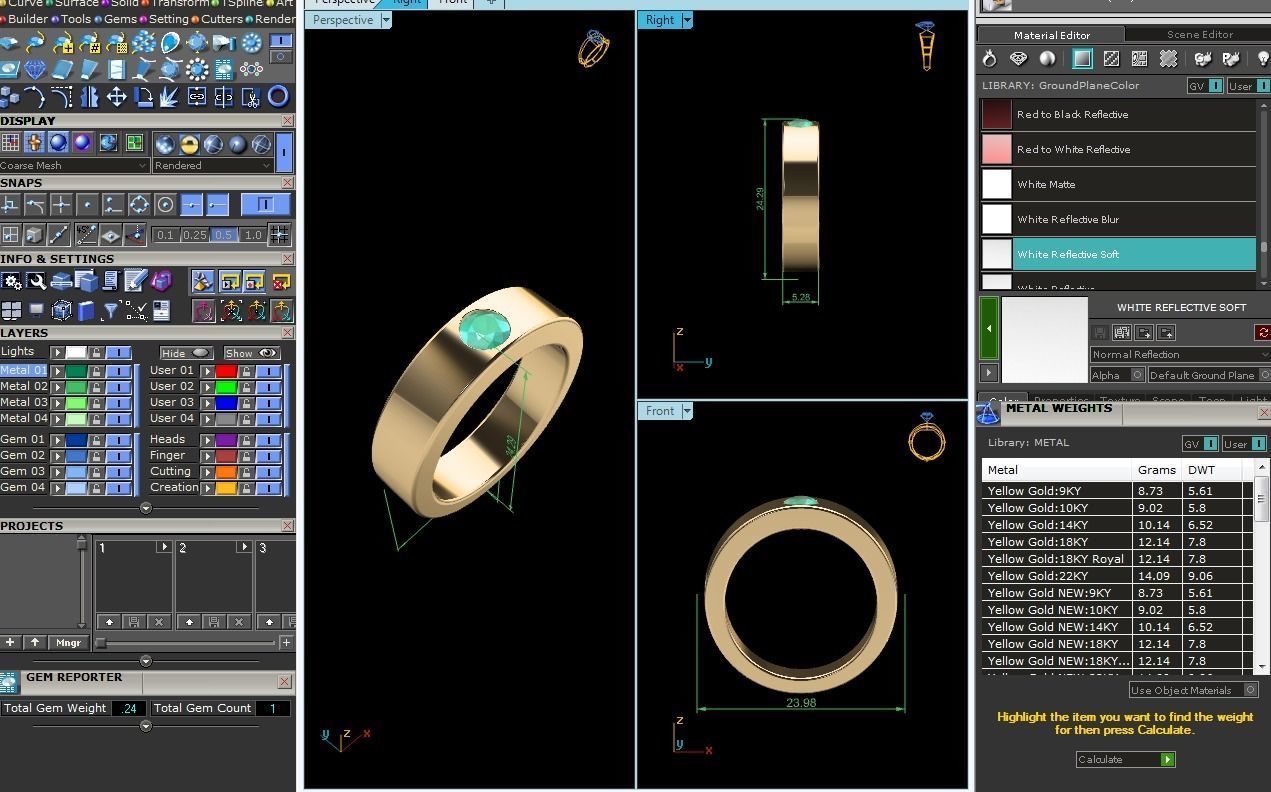Click the Gem Reporter panel icon
Screen dimensions: 1271x792
(x=9, y=682)
